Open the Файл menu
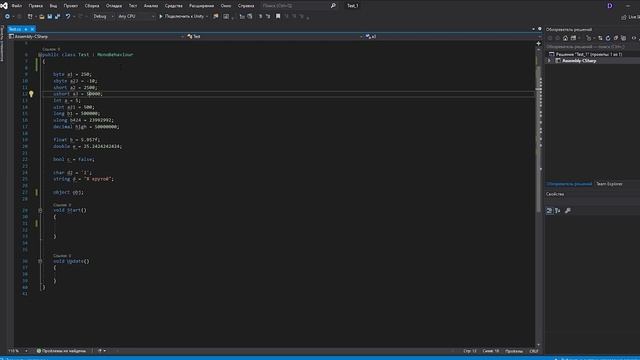 click(17, 6)
